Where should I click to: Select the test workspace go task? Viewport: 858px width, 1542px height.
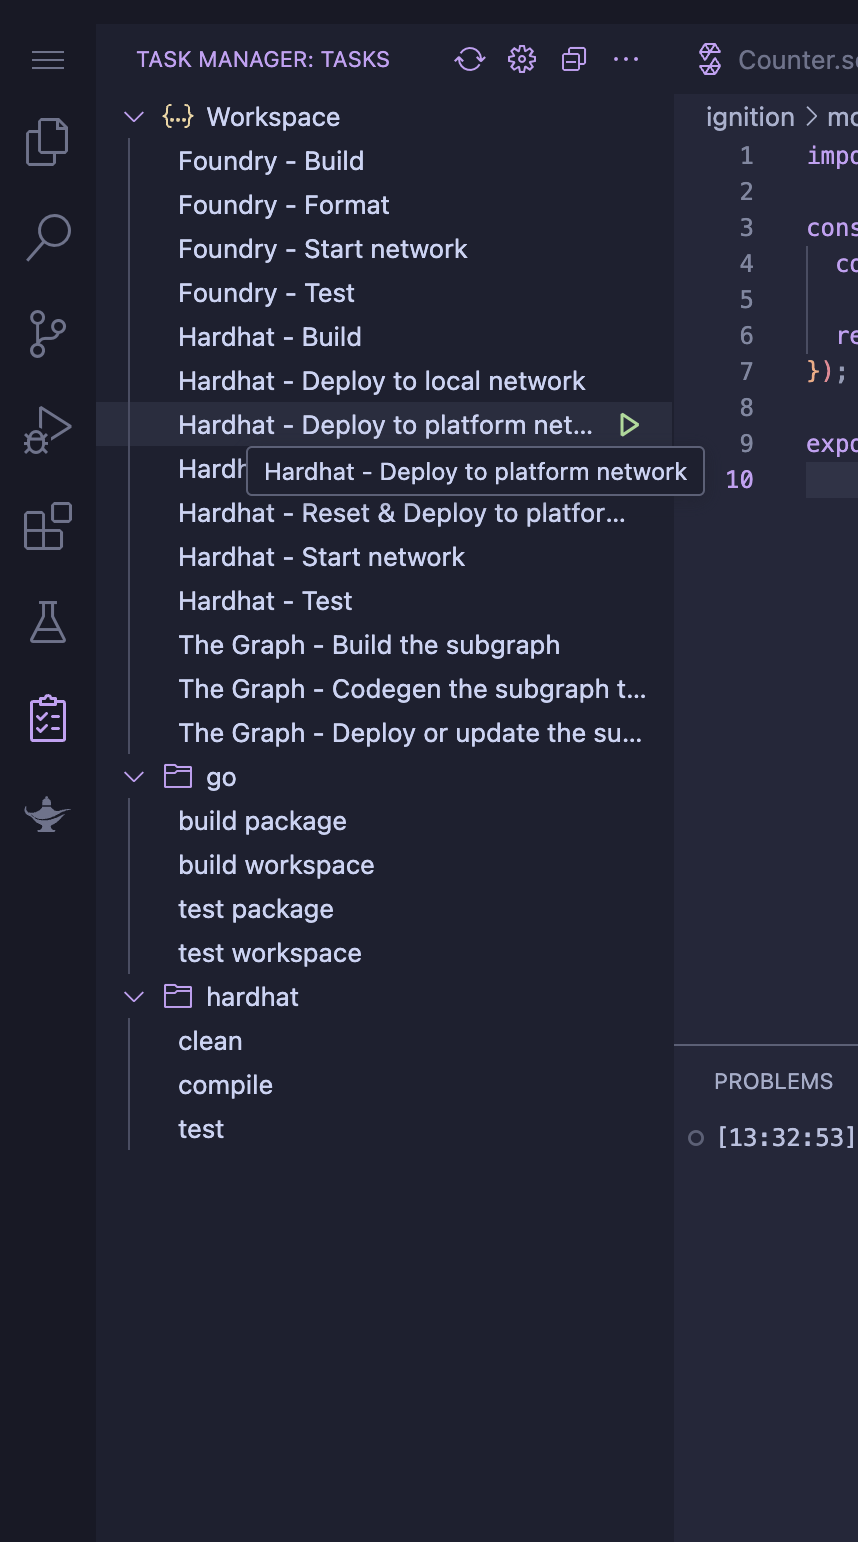[x=269, y=952]
